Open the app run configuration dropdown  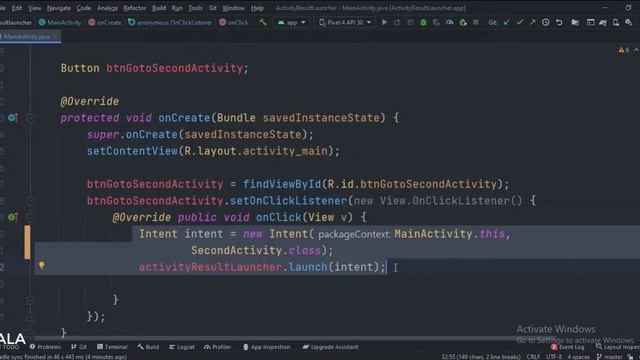click(291, 22)
